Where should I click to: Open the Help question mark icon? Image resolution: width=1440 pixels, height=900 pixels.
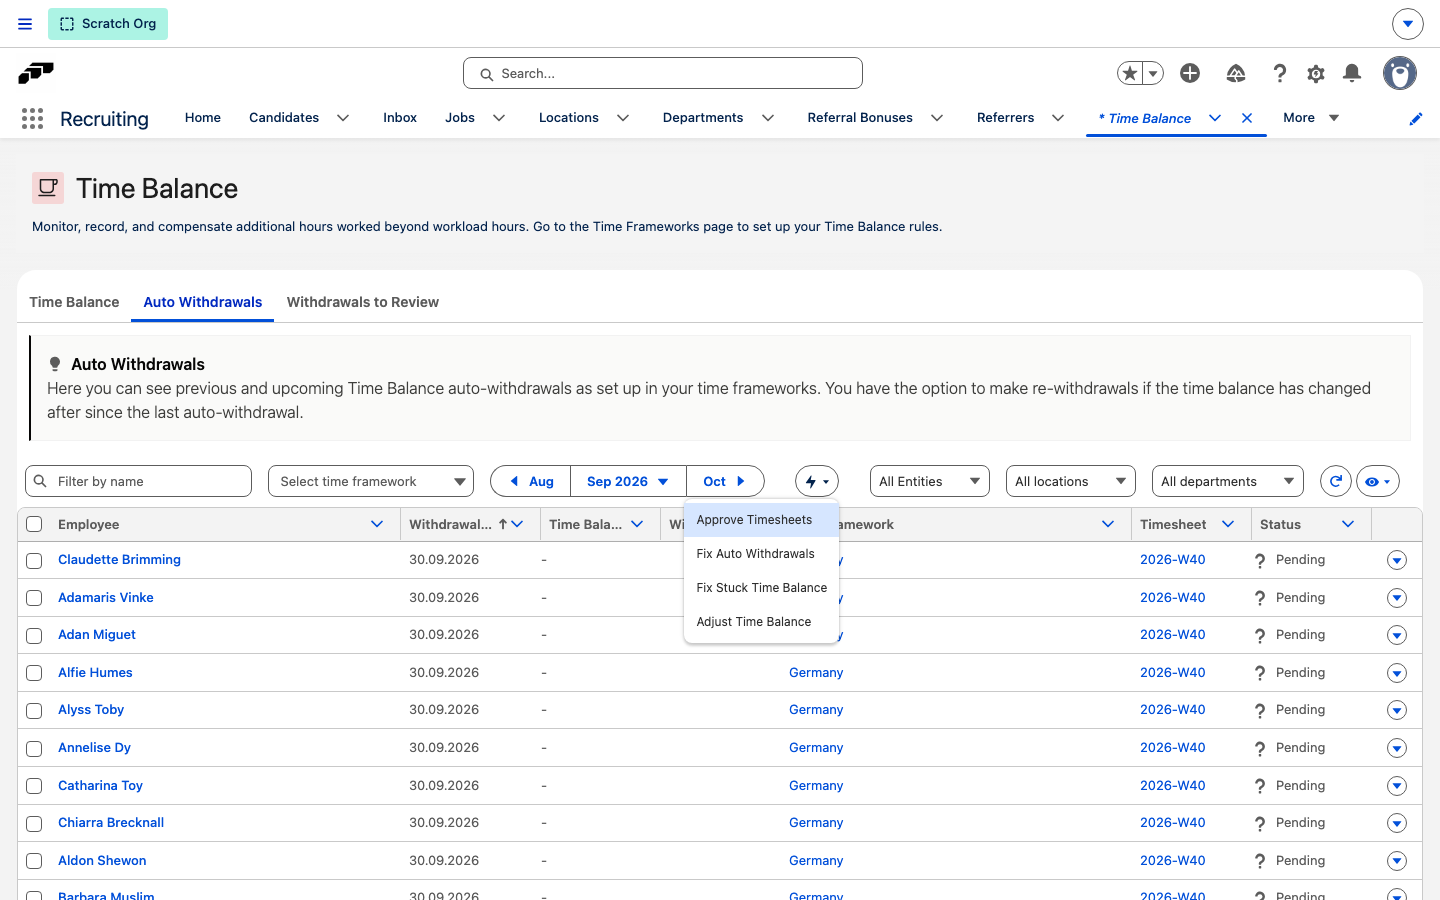point(1280,73)
